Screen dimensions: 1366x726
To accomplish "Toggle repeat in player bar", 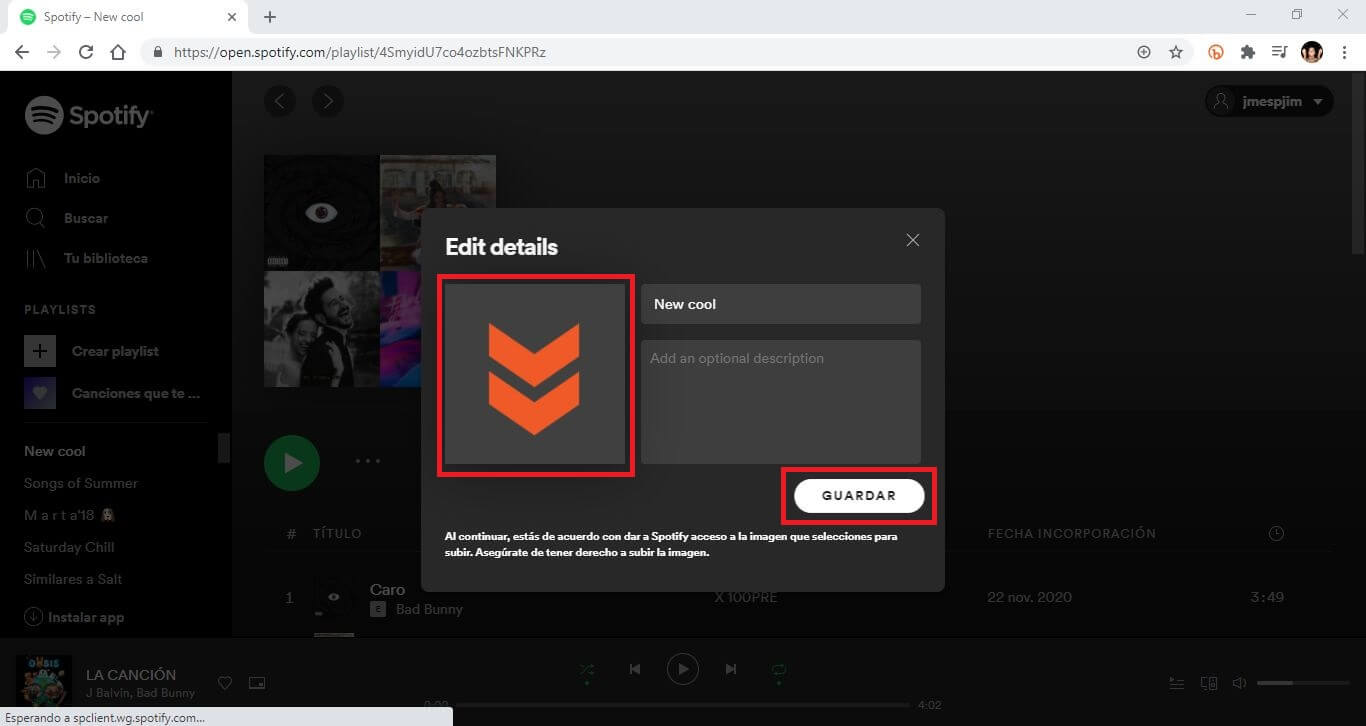I will (x=779, y=669).
